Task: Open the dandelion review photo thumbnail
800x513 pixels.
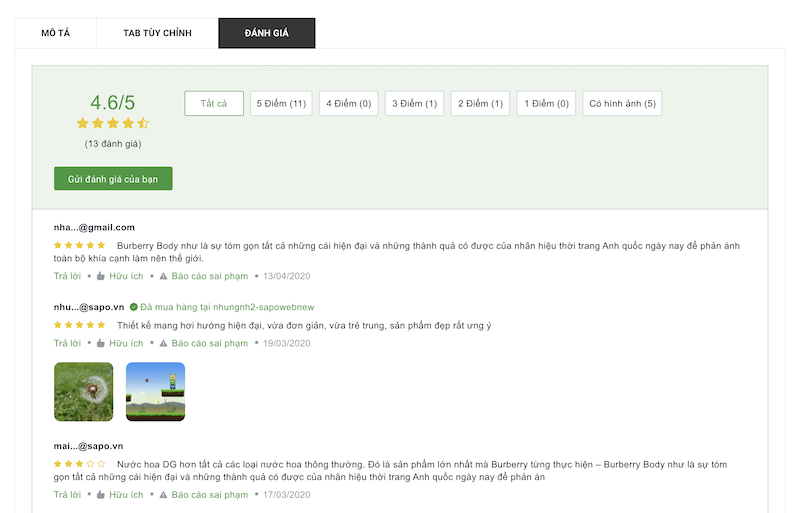Action: pos(83,391)
